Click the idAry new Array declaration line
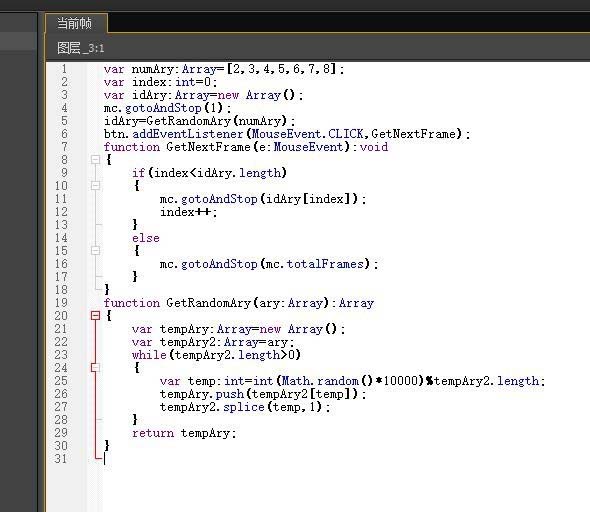Image resolution: width=590 pixels, height=512 pixels. [203, 95]
